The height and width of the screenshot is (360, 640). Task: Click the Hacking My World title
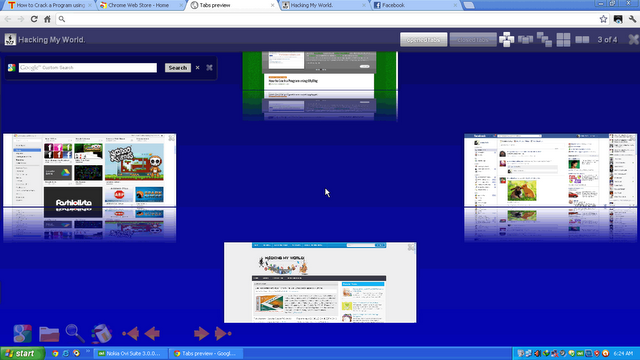pyautogui.click(x=52, y=40)
